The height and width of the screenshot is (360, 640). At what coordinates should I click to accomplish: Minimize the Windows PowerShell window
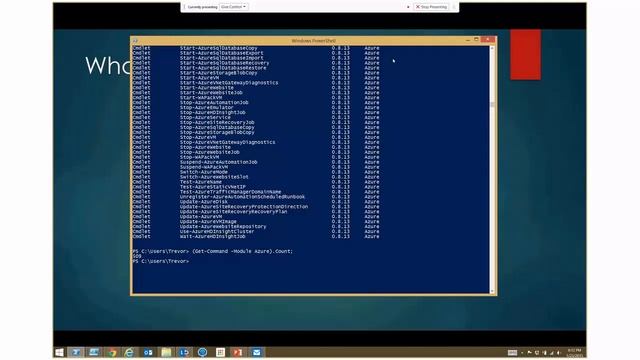468,40
